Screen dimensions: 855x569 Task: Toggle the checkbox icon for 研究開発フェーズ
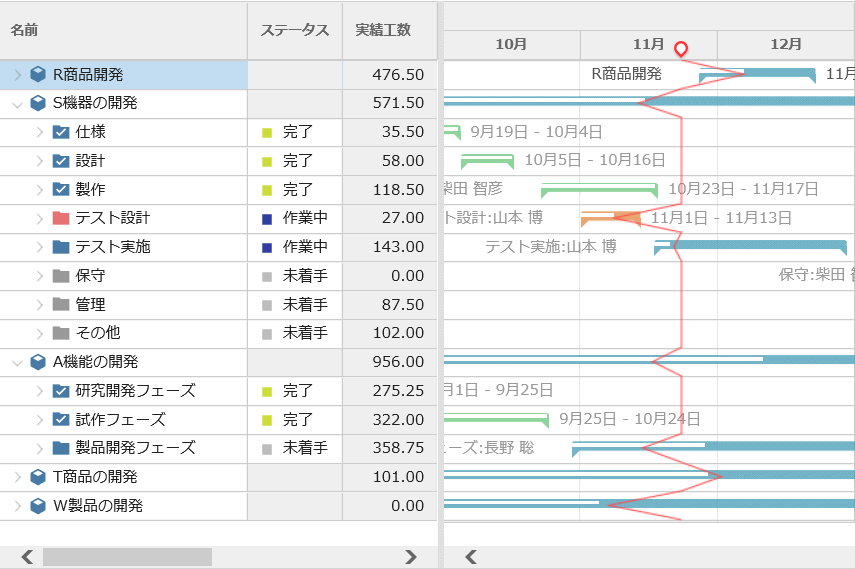pyautogui.click(x=61, y=391)
